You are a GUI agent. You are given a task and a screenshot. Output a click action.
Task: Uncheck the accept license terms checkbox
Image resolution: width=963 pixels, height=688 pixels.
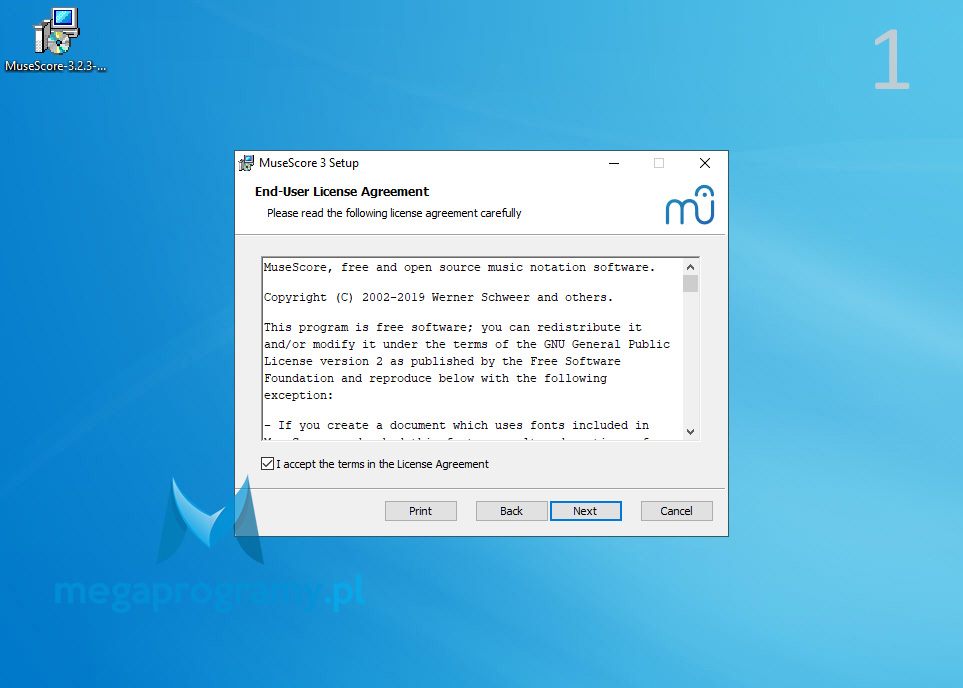[x=267, y=464]
